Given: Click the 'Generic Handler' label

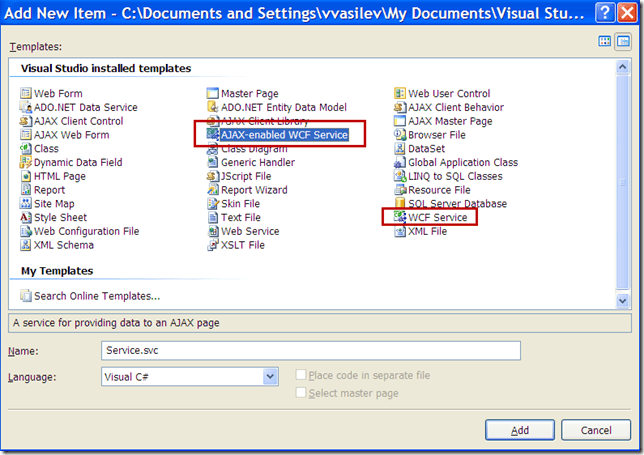Looking at the screenshot, I should tap(258, 162).
